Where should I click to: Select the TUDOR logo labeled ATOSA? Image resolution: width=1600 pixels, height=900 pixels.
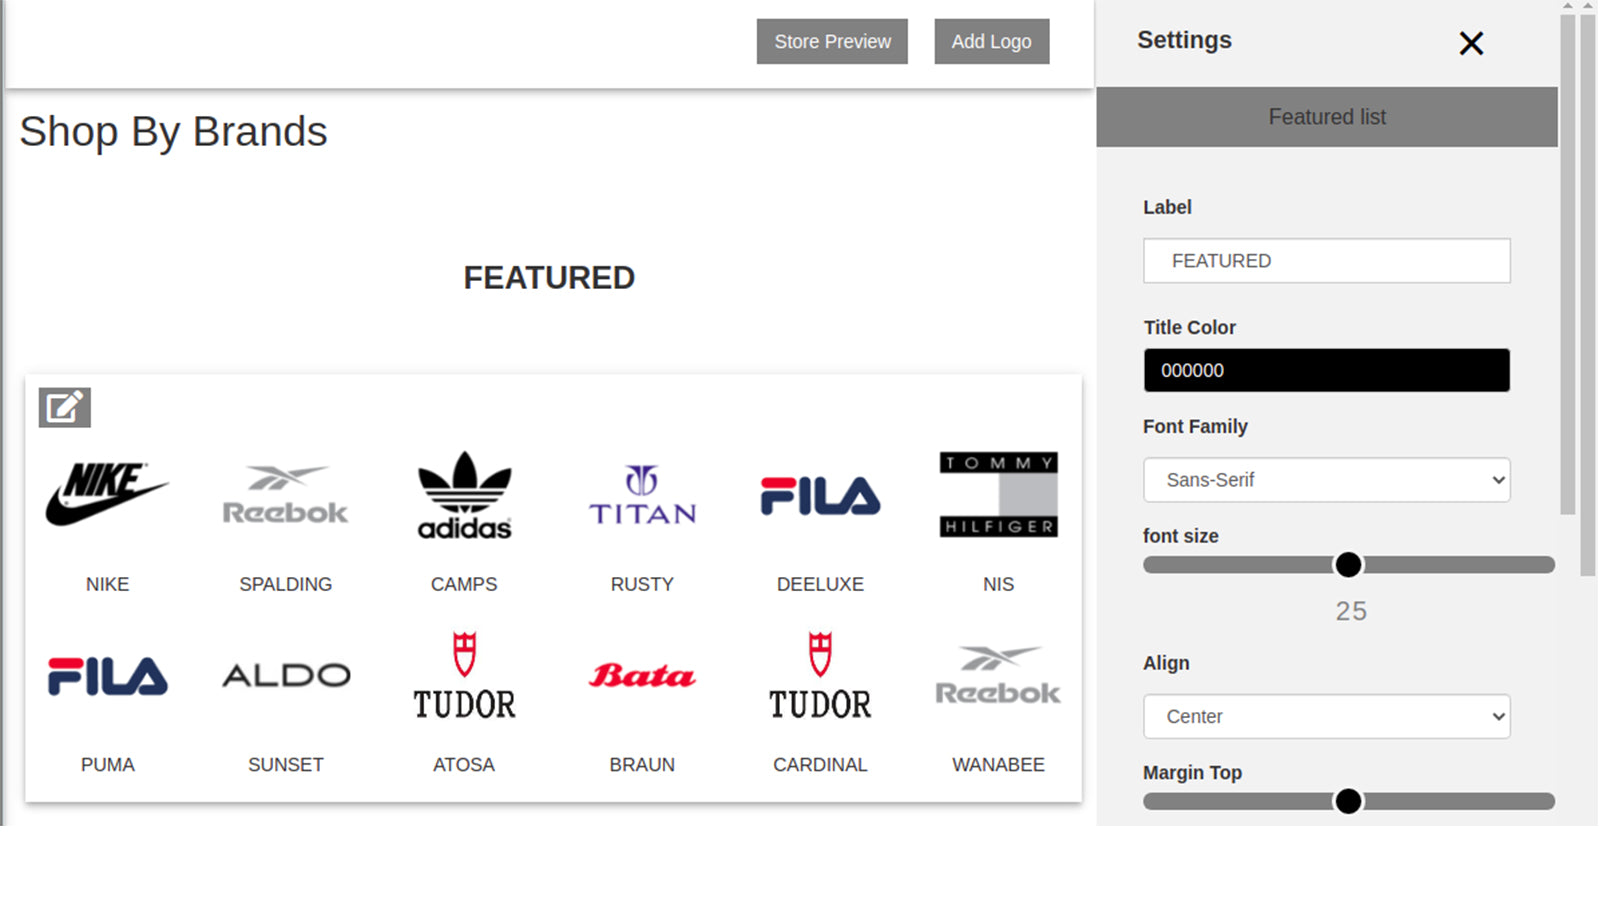(x=463, y=675)
